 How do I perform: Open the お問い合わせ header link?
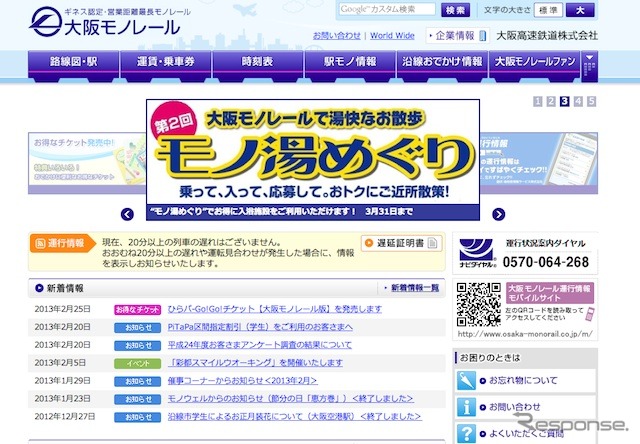pyautogui.click(x=337, y=36)
